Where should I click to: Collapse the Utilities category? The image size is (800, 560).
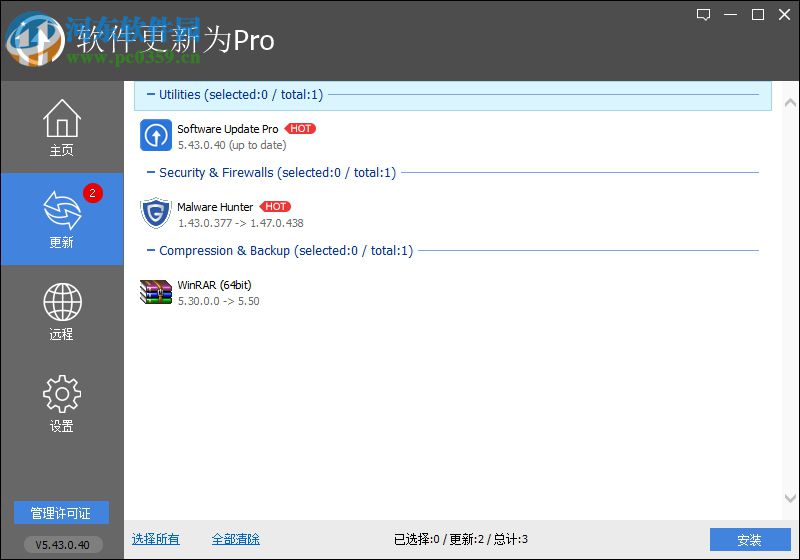(151, 94)
